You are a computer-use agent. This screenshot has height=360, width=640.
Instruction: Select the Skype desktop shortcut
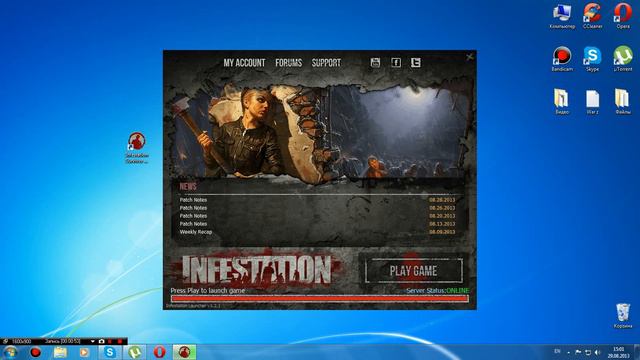[592, 59]
